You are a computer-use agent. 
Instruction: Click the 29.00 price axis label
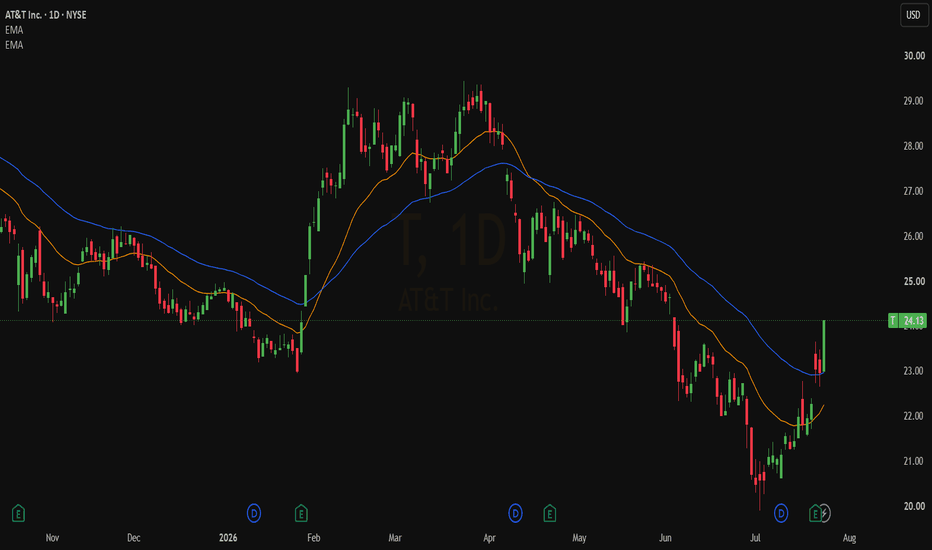click(914, 101)
